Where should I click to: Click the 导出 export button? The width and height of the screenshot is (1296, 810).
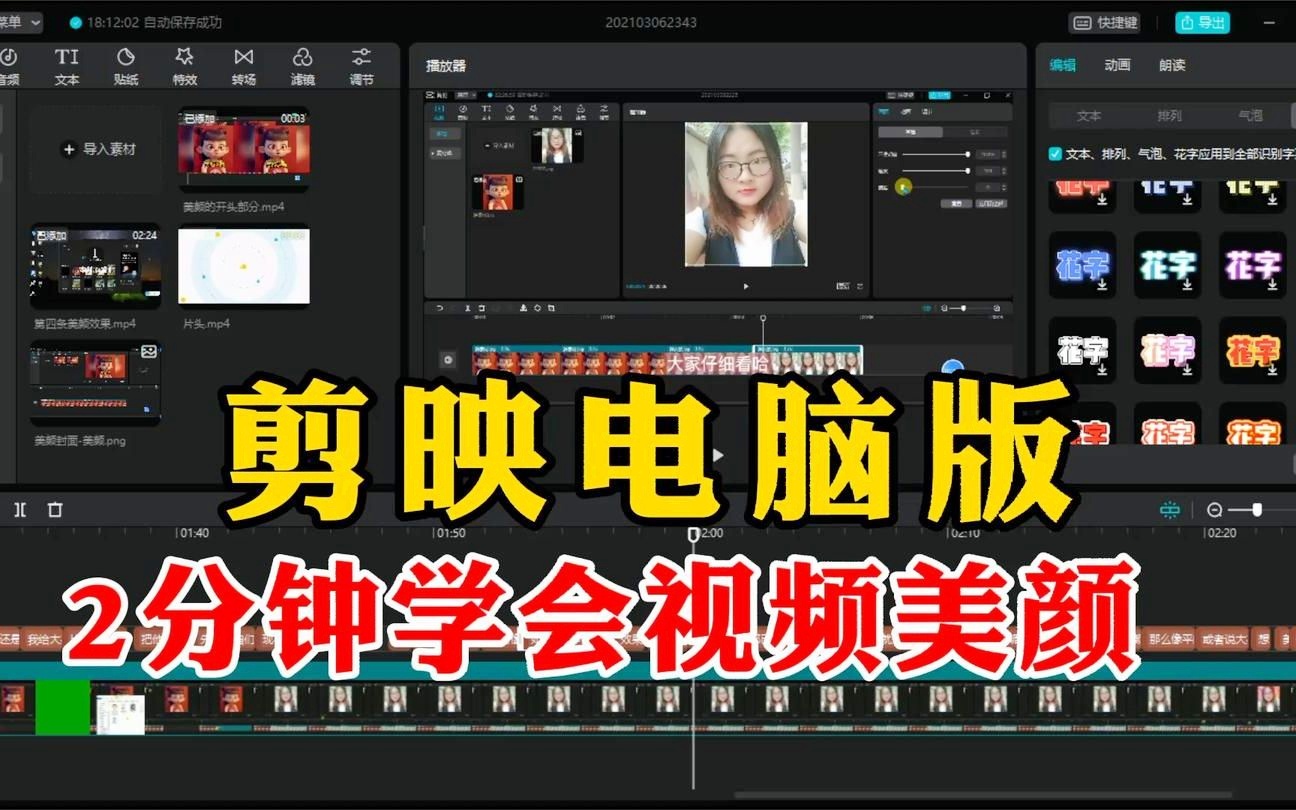point(1203,22)
